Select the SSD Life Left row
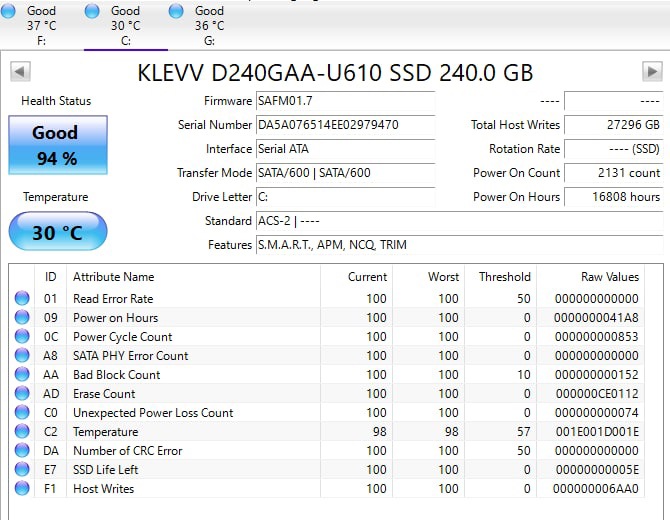Viewport: 670px width, 520px height. [x=327, y=470]
